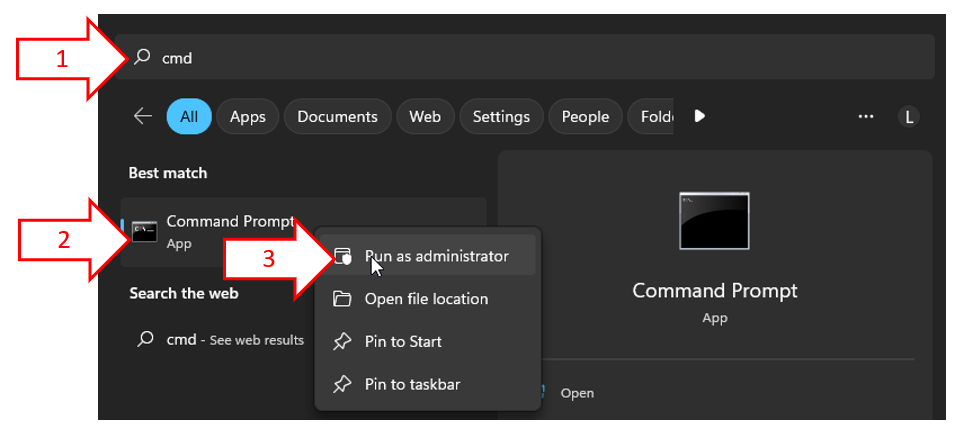Select the Web filter tab
965x426 pixels.
point(425,116)
